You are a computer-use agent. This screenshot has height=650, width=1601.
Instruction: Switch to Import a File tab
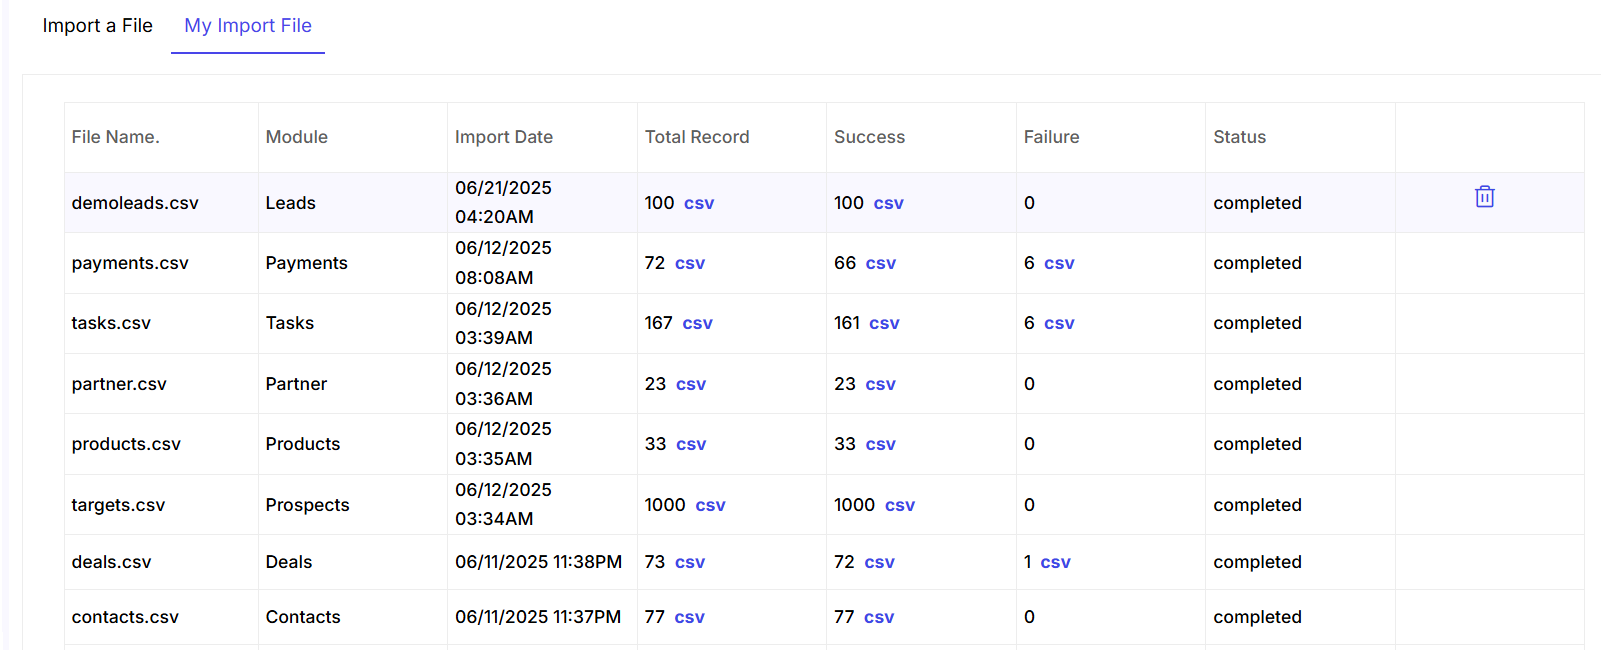click(97, 26)
